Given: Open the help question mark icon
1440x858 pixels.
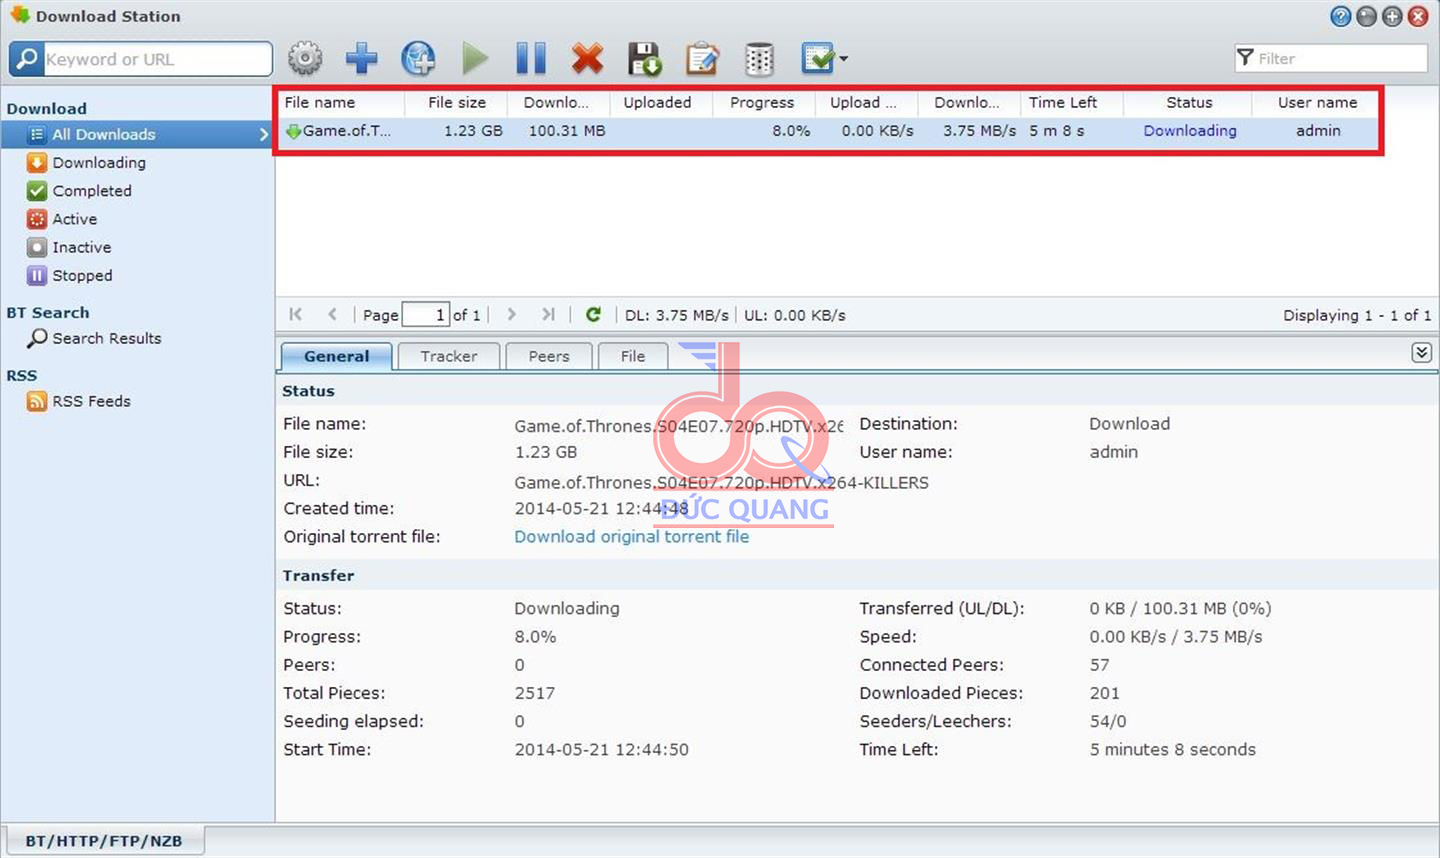Looking at the screenshot, I should (1340, 16).
